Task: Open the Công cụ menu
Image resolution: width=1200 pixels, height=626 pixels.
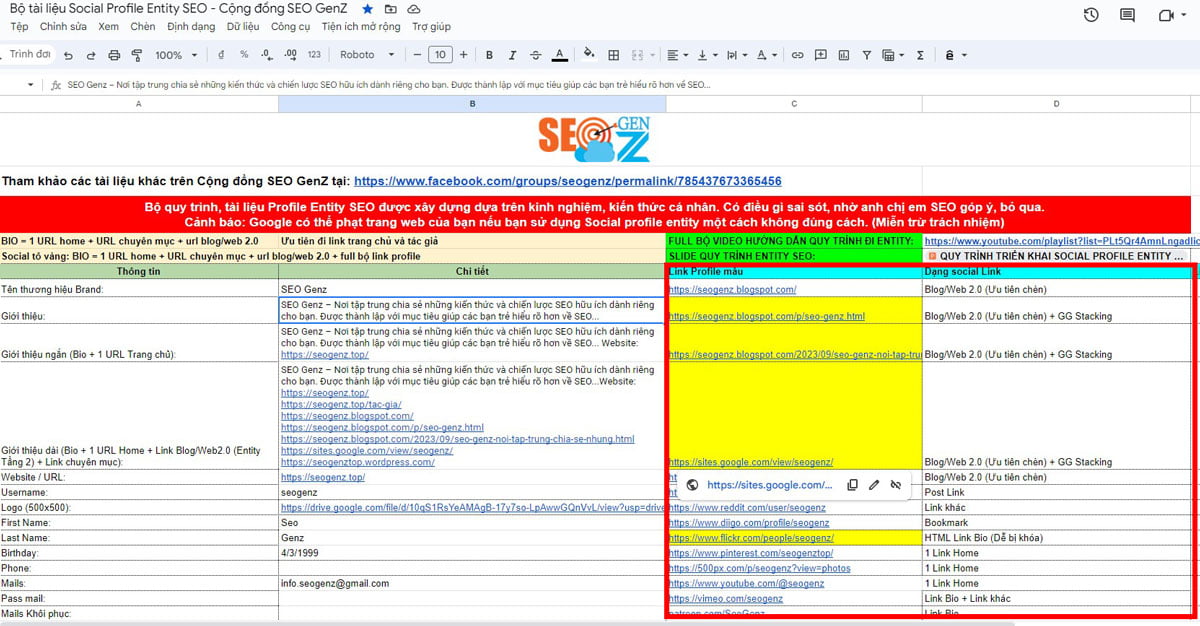Action: pyautogui.click(x=291, y=27)
